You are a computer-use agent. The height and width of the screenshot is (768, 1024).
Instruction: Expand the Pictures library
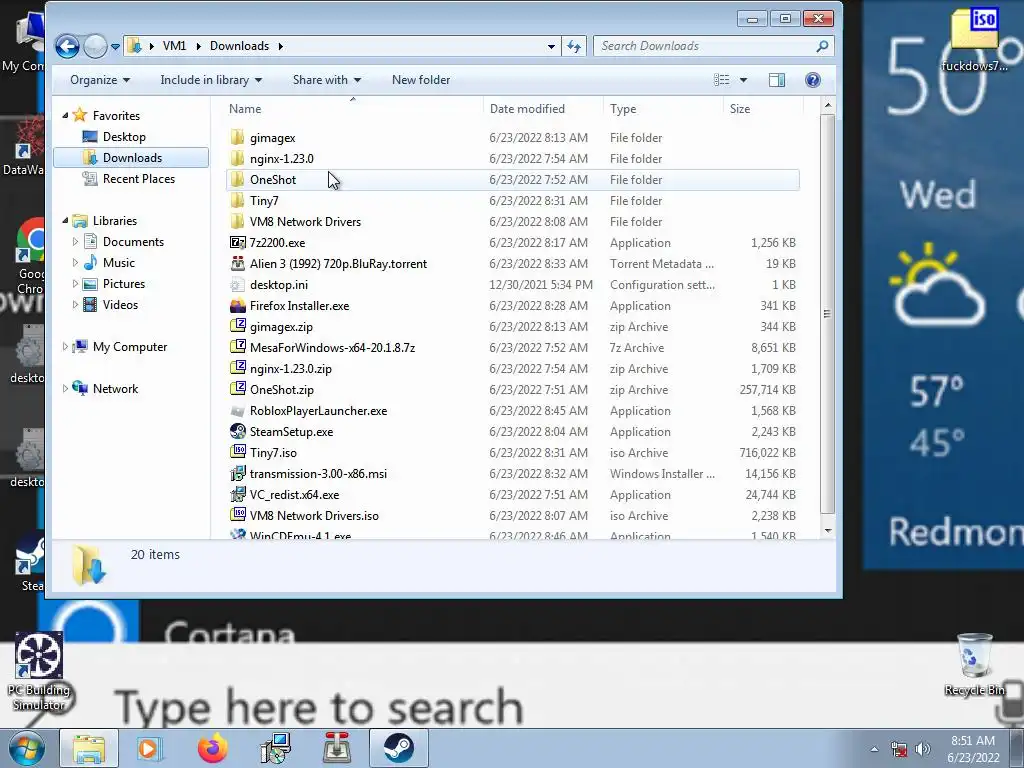[x=74, y=283]
